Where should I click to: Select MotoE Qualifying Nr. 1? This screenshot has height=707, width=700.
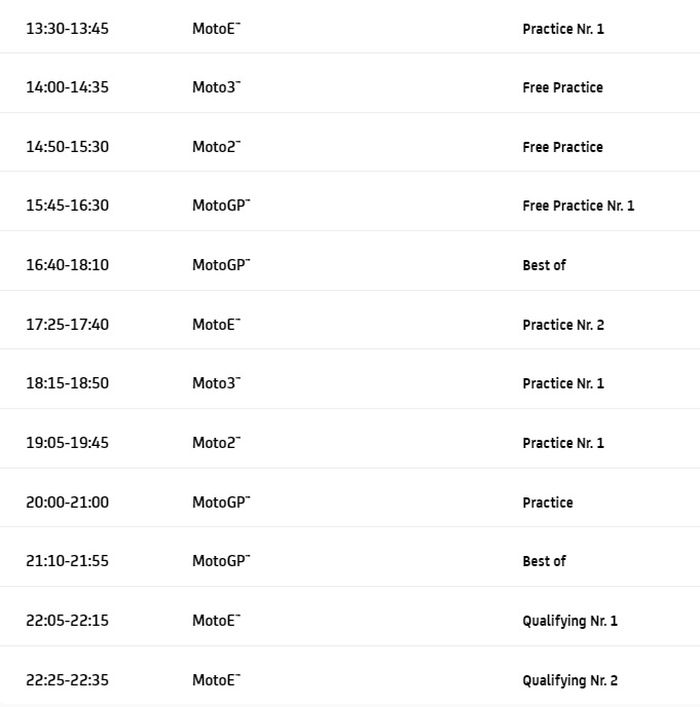pyautogui.click(x=570, y=621)
